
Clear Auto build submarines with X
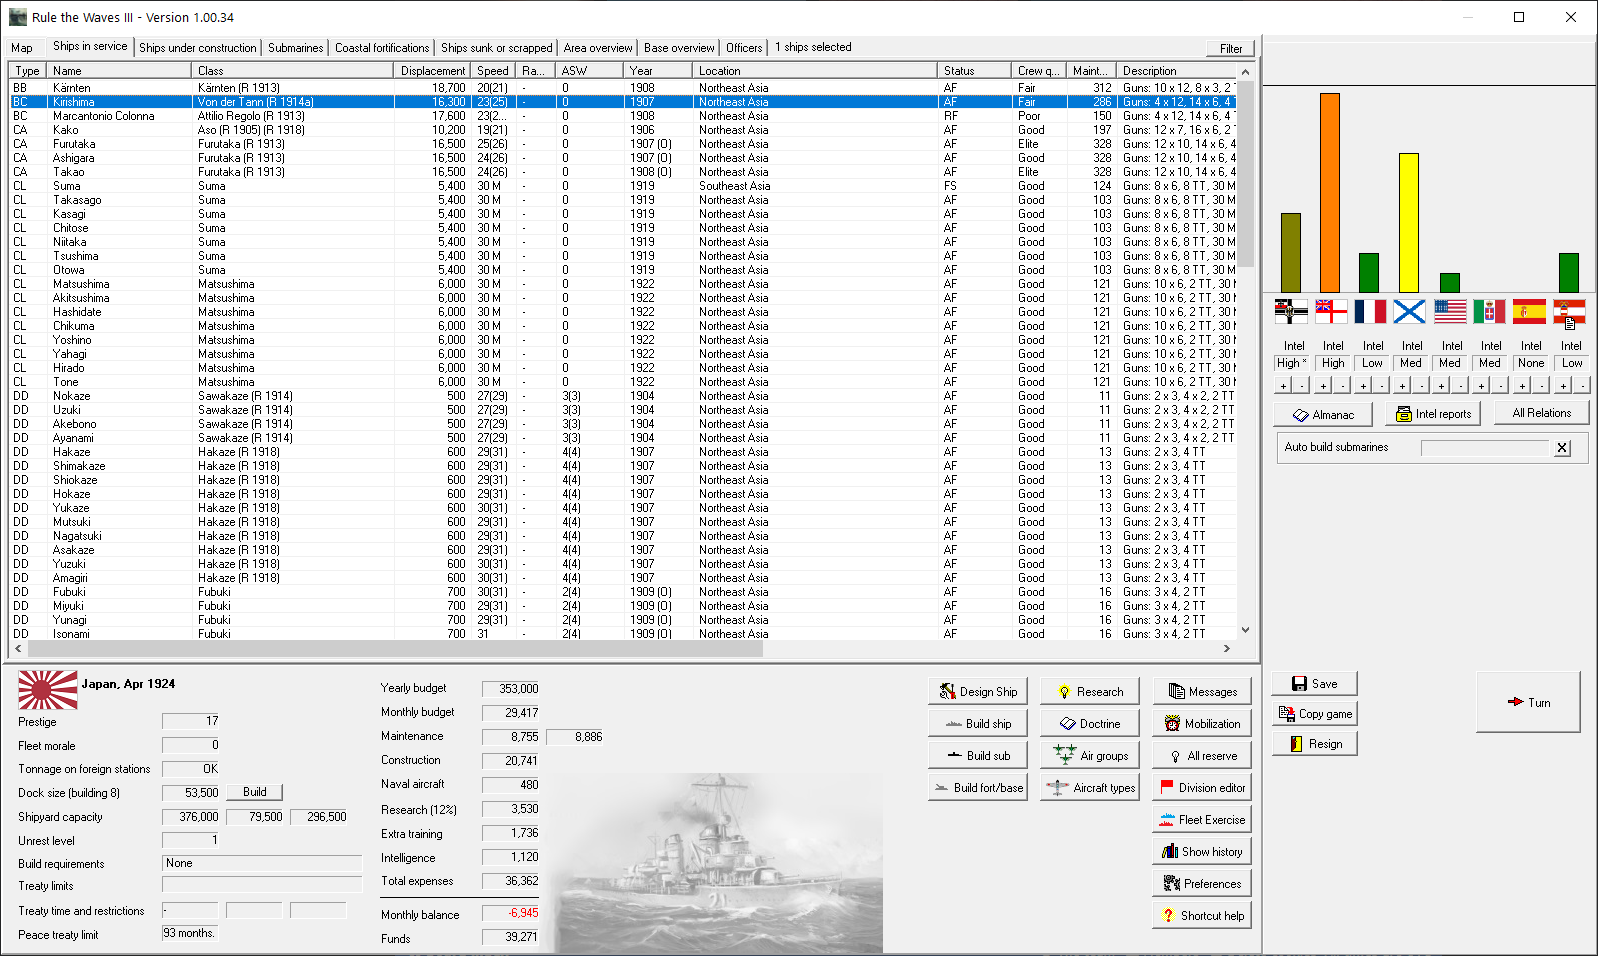pyautogui.click(x=1562, y=448)
